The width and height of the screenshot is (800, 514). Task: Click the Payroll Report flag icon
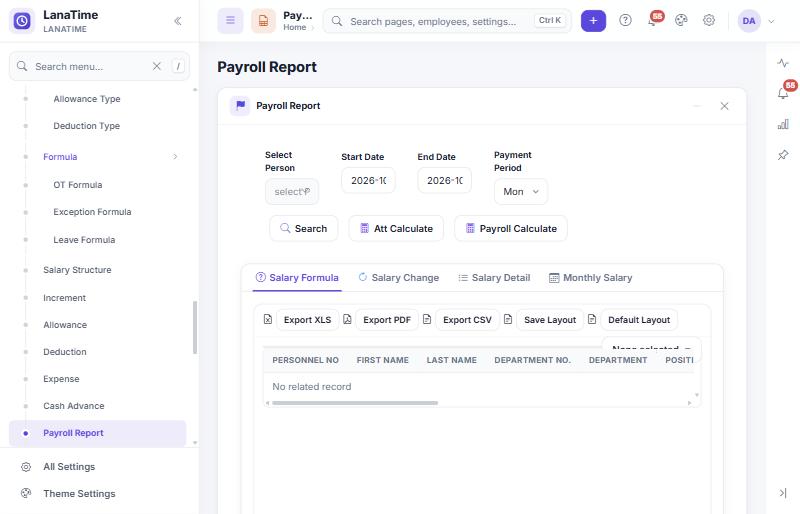[240, 106]
